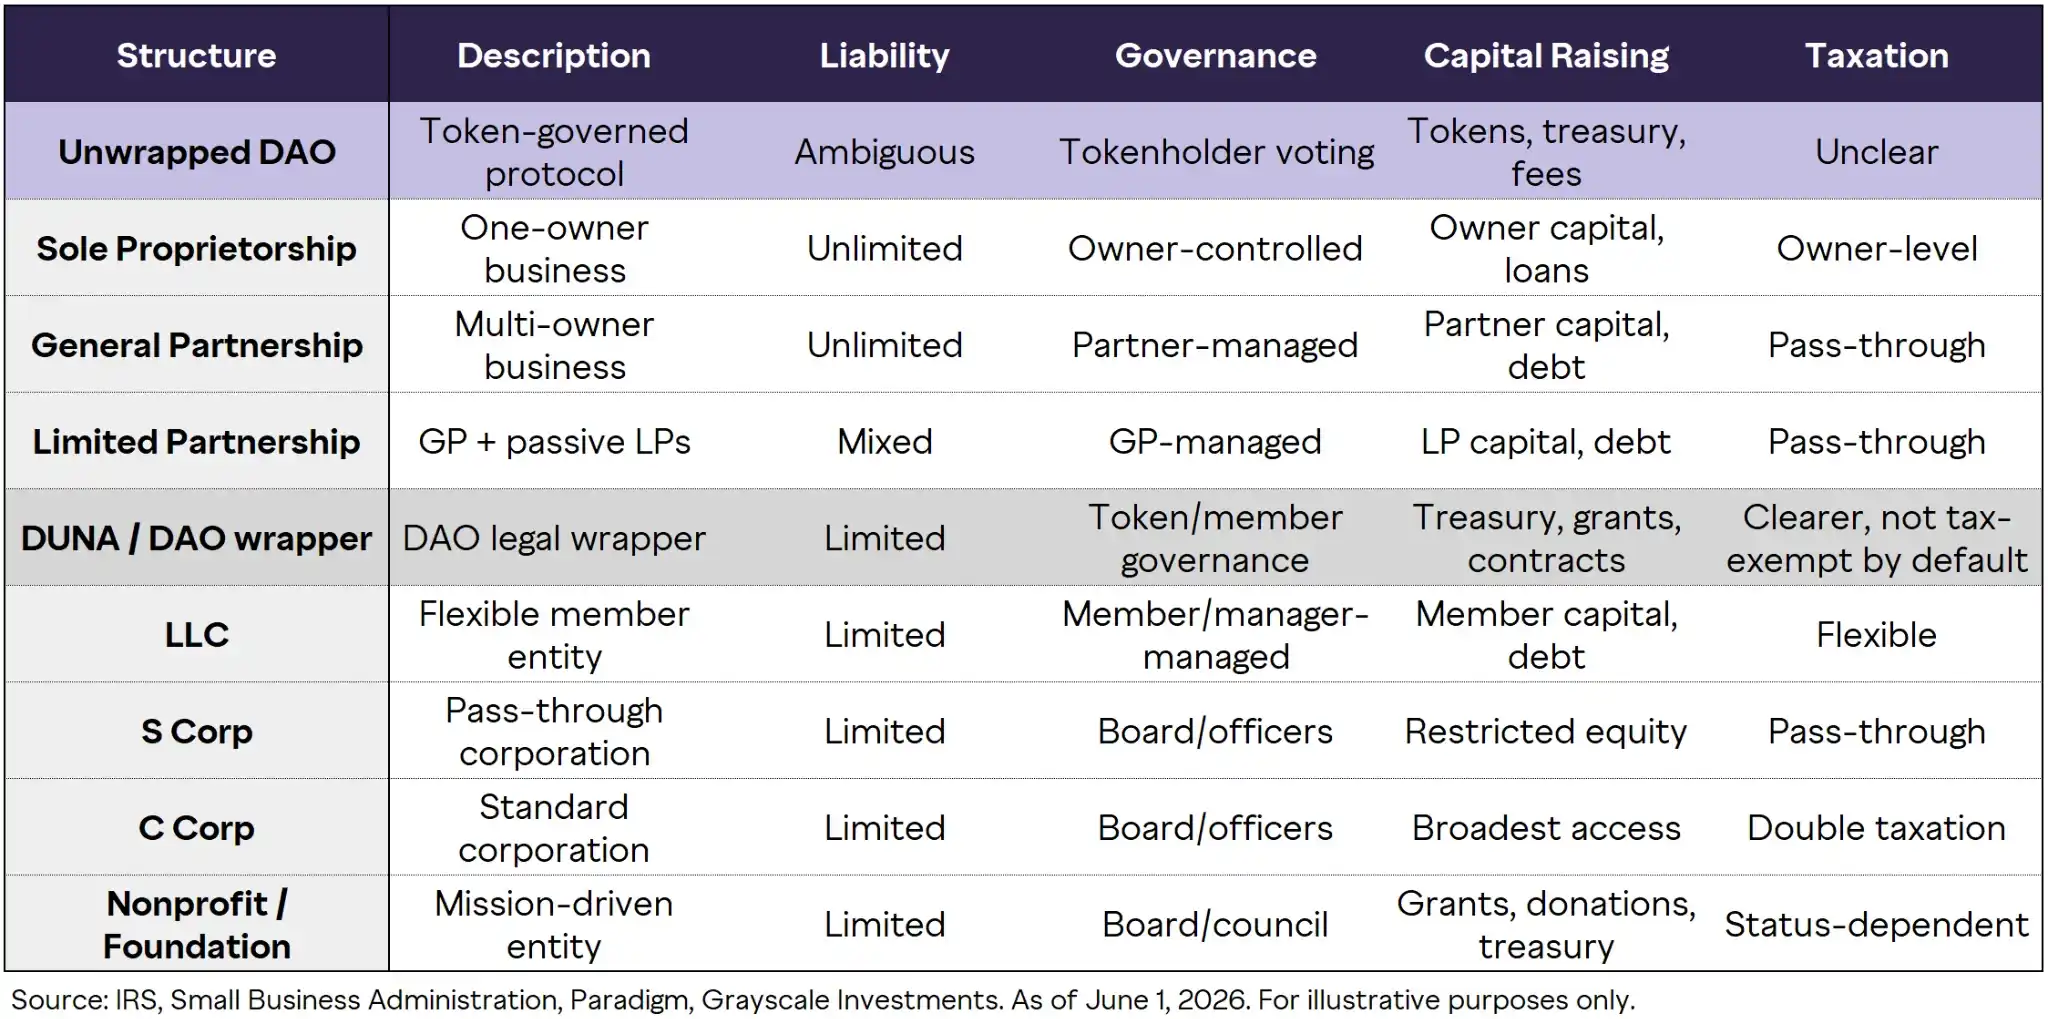Click the Restricted equity cell
This screenshot has width=2048, height=1019.
pos(1546,732)
